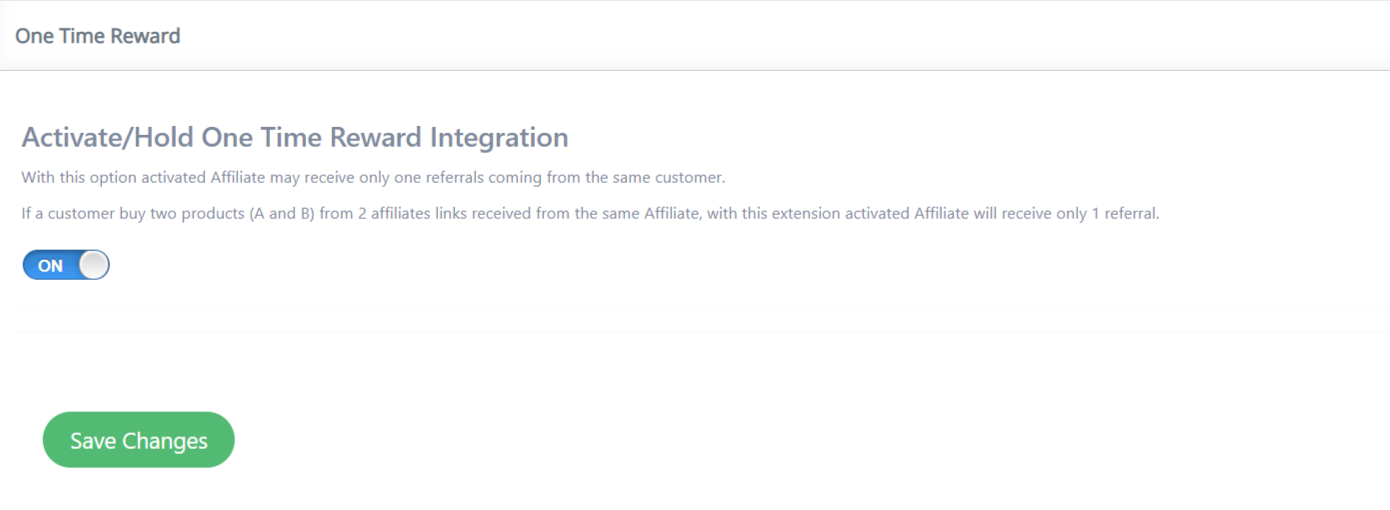Click the words 'With this option activated'

tap(114, 178)
